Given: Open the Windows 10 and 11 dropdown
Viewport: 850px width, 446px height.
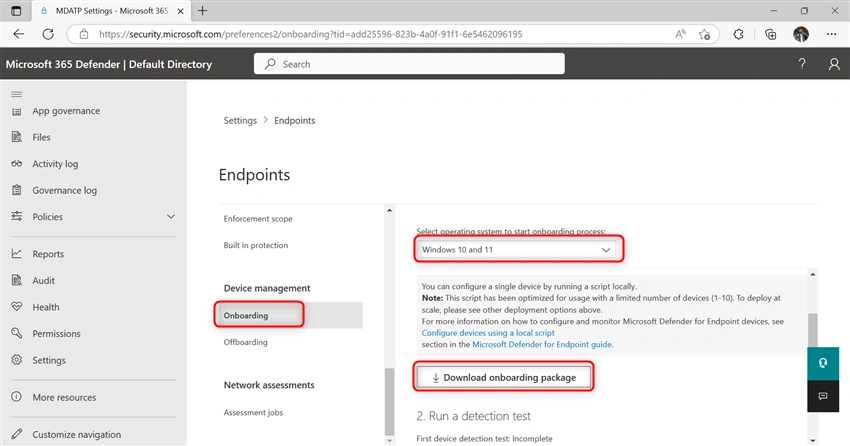Looking at the screenshot, I should 516,250.
